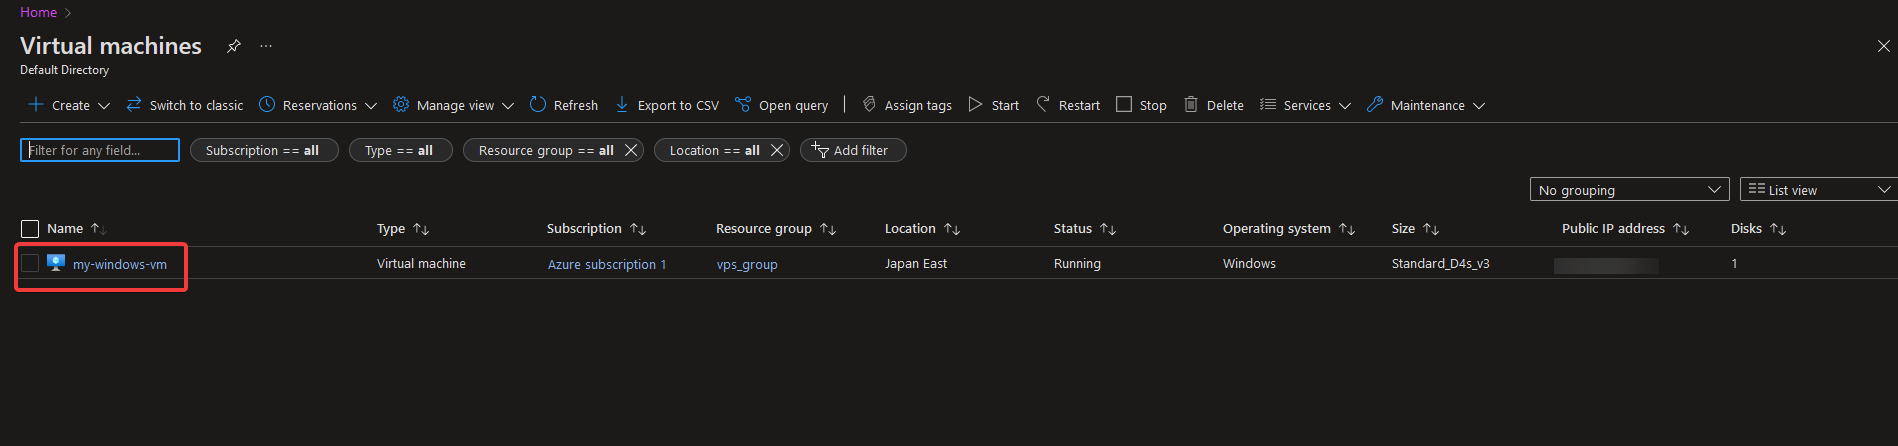
Task: Go to Home breadcrumb
Action: click(38, 12)
